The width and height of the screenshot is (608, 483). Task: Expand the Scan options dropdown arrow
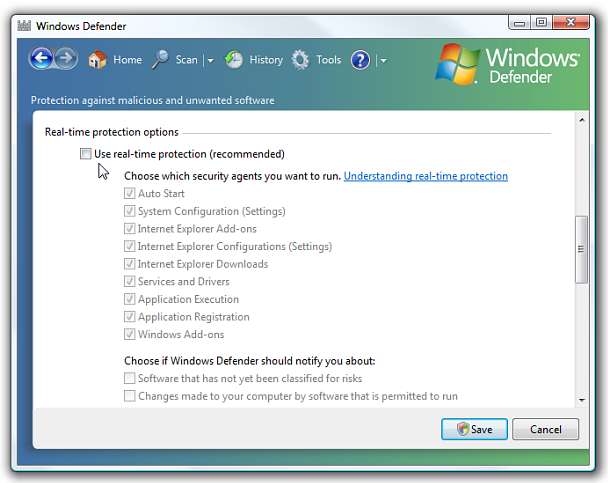(x=210, y=60)
